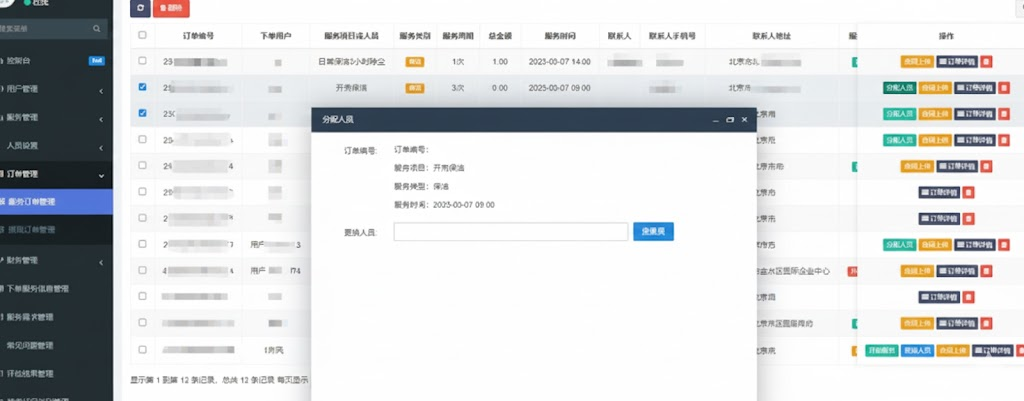Screen dimensions: 1024x401
Task: Click the red trash icon in first row
Action: (988, 61)
